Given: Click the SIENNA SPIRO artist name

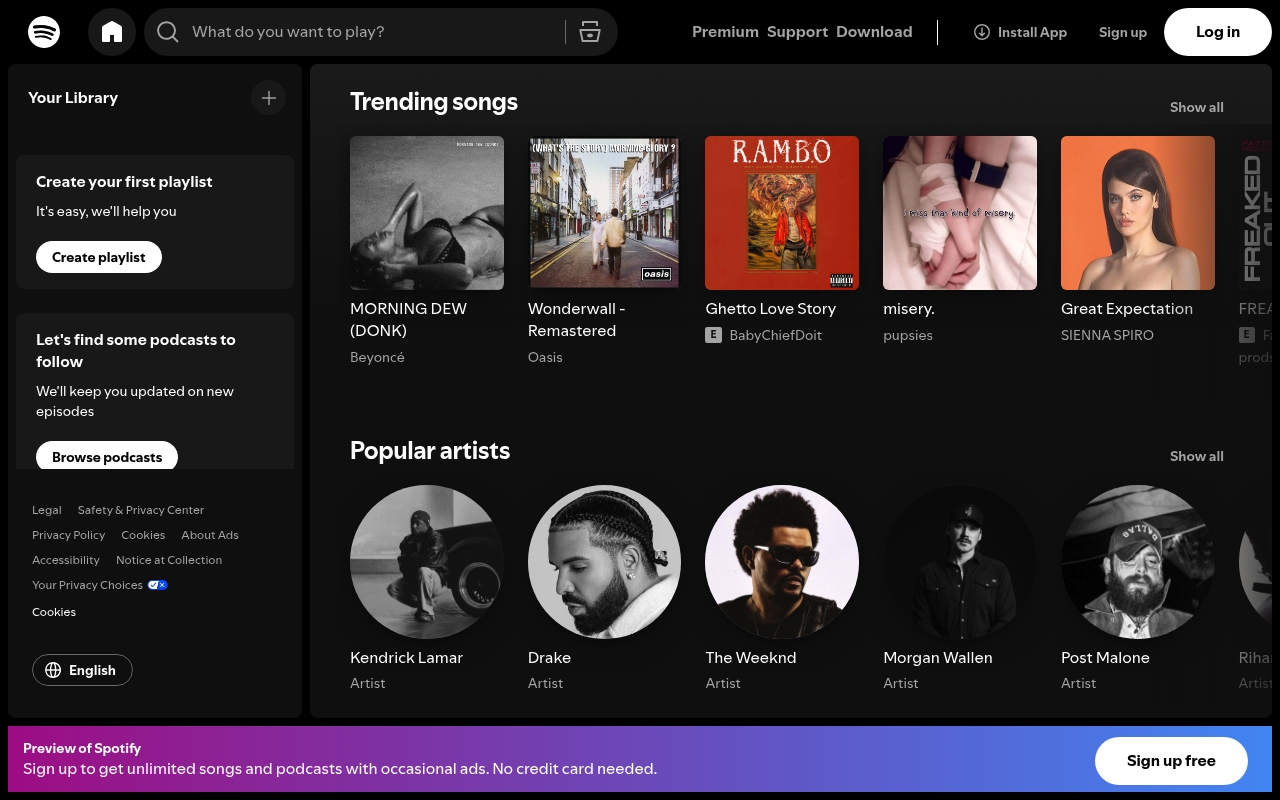Looking at the screenshot, I should [x=1107, y=335].
